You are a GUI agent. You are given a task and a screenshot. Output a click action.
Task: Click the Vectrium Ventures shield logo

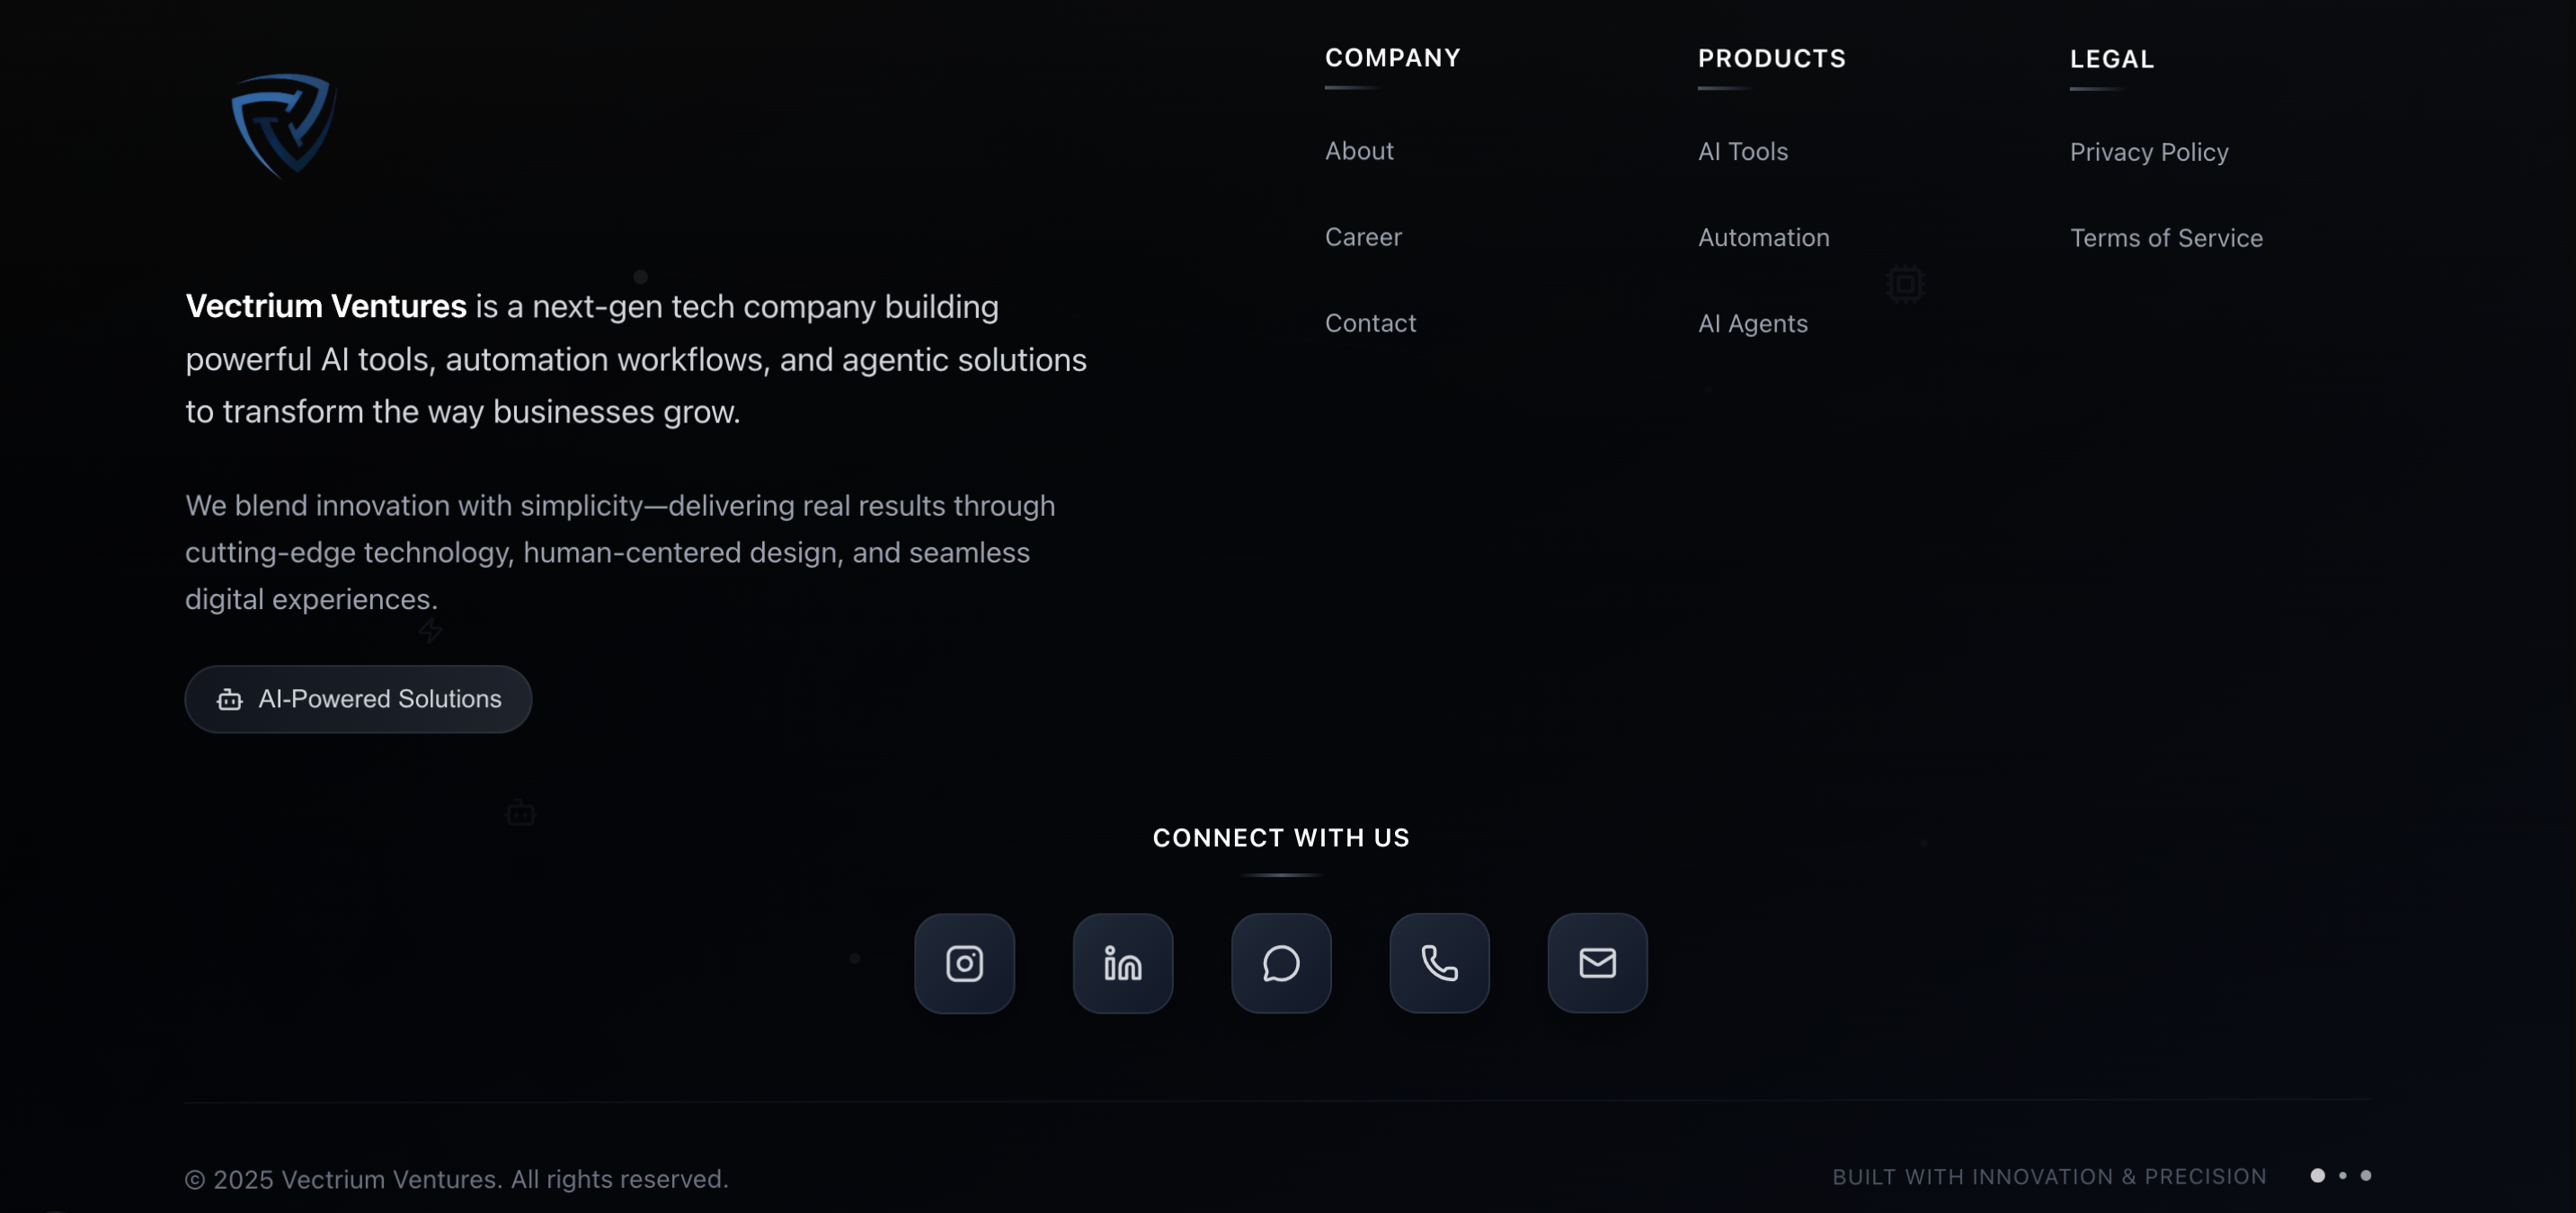click(284, 125)
